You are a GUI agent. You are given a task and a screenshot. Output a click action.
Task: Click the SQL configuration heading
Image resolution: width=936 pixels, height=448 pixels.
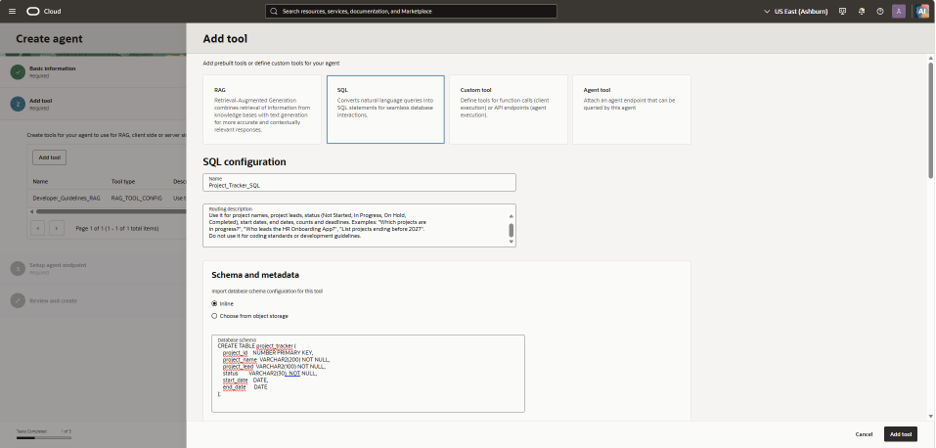pyautogui.click(x=244, y=162)
